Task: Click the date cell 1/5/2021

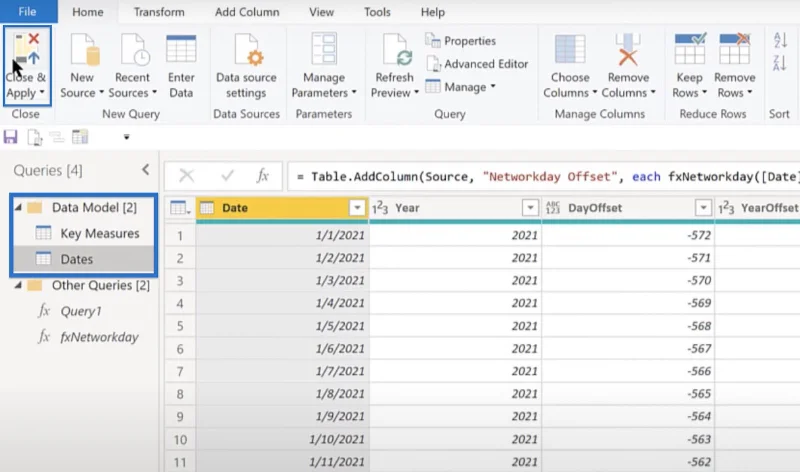Action: [x=282, y=326]
